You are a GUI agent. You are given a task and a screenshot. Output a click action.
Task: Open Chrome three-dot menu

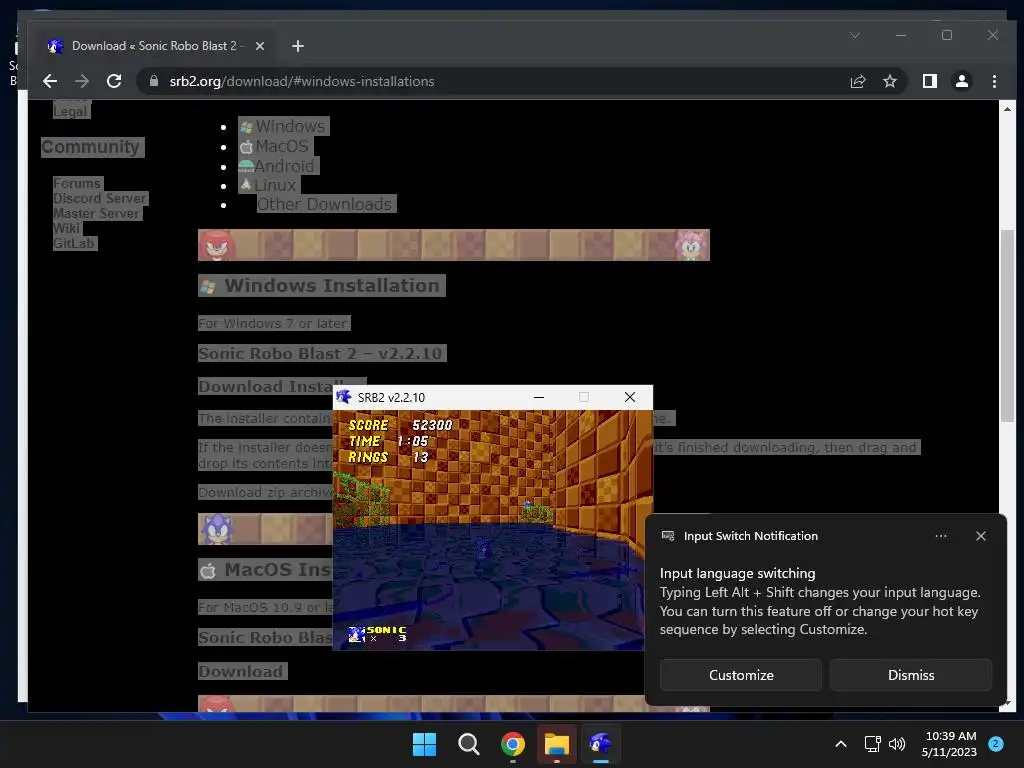[994, 81]
